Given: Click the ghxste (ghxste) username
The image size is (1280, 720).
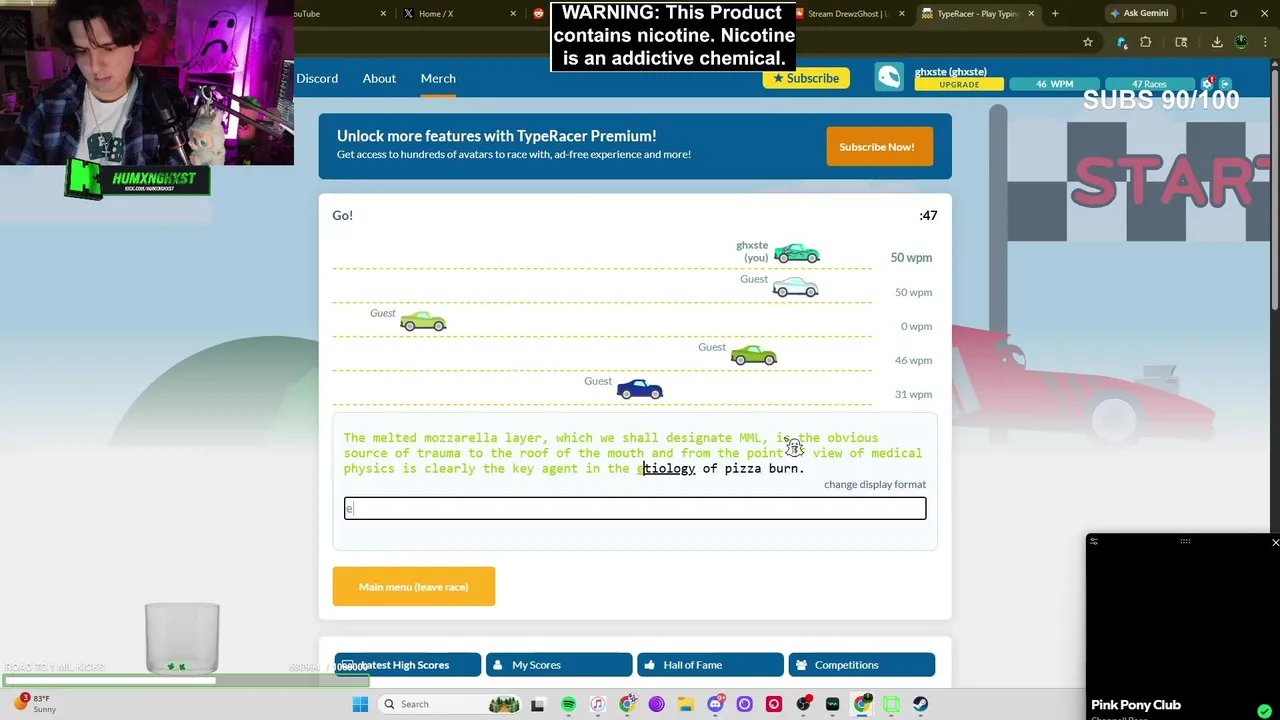Looking at the screenshot, I should [951, 72].
